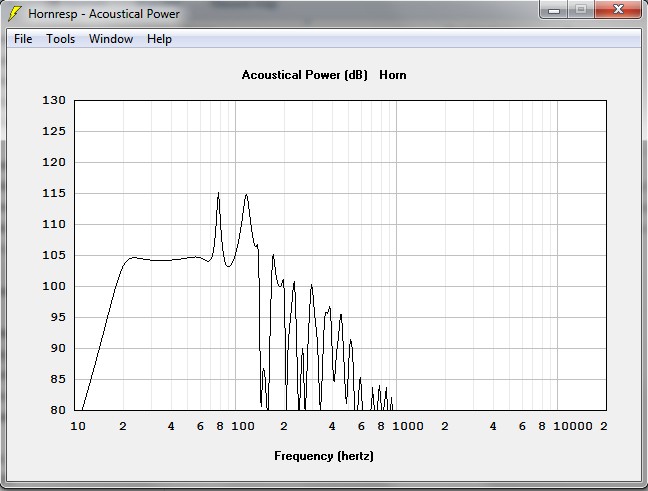Click the 105 dB axis label
The image size is (648, 491).
(x=54, y=255)
